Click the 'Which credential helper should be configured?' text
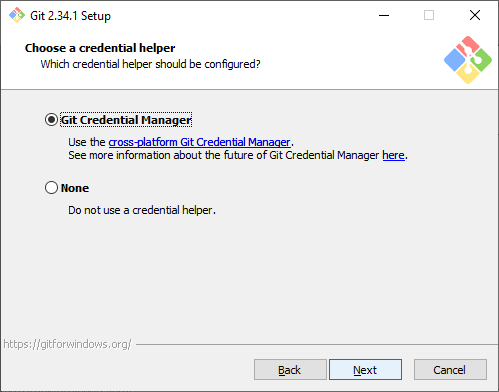The image size is (499, 392). [150, 64]
